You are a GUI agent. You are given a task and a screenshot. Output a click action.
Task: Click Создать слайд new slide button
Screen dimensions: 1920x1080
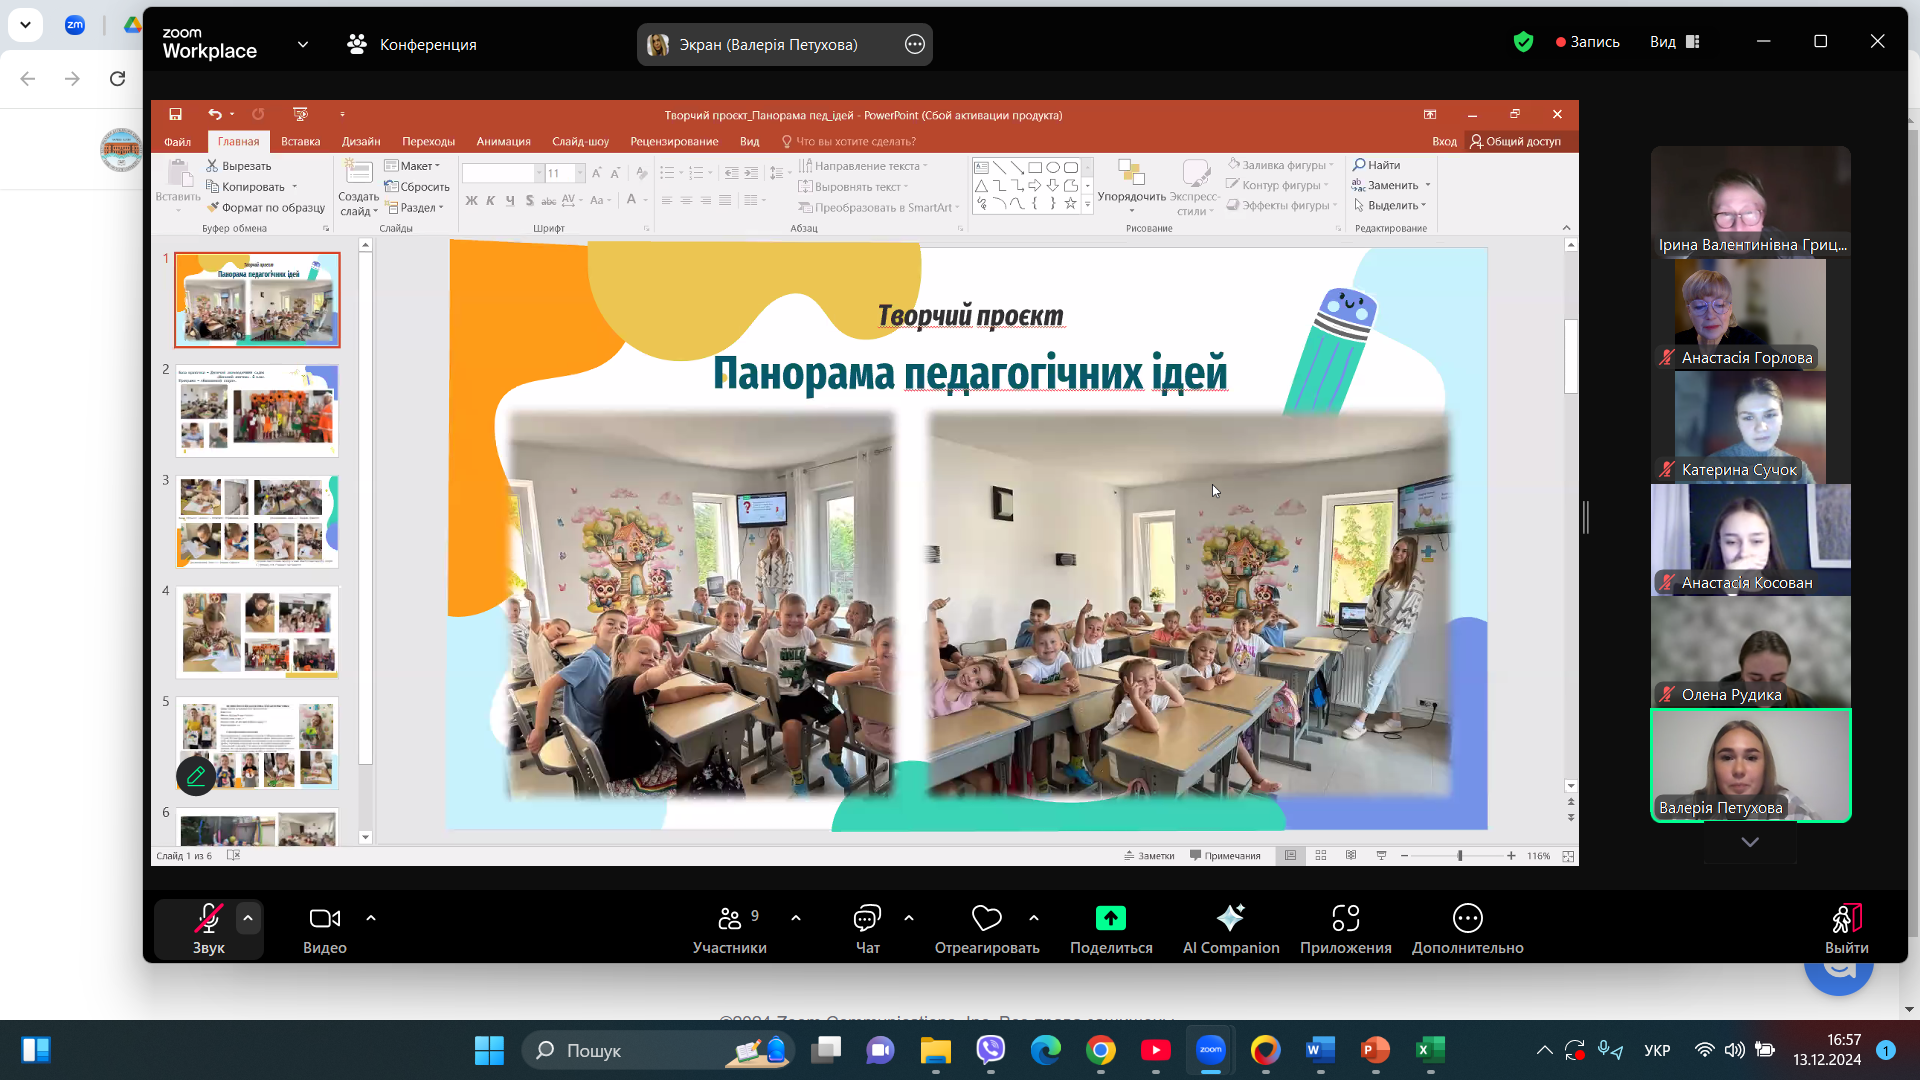click(358, 188)
